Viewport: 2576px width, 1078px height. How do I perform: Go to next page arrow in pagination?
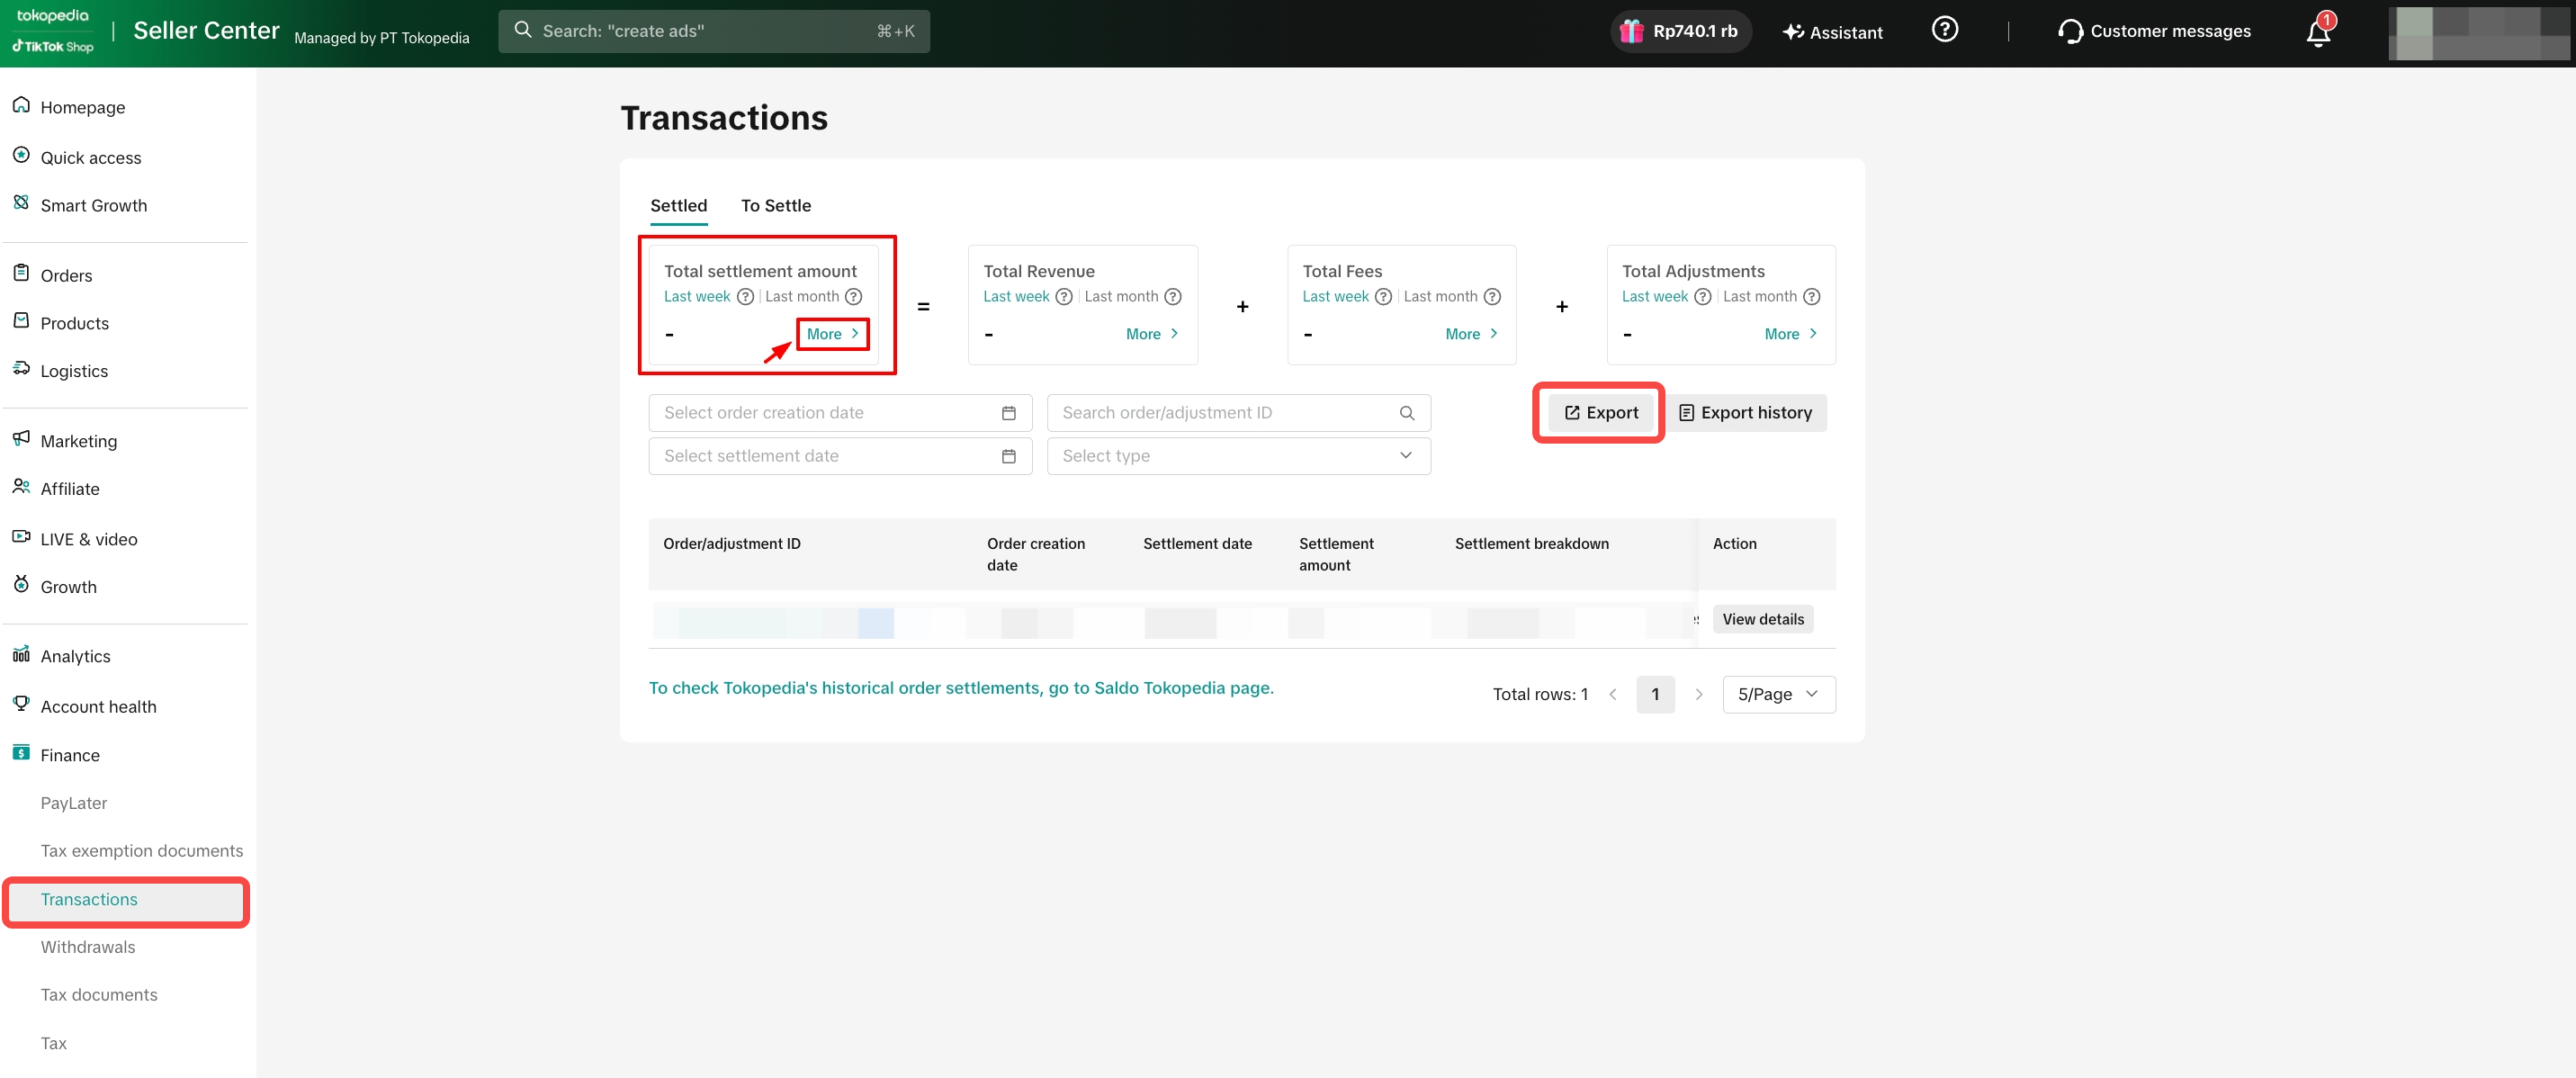[x=1698, y=694]
